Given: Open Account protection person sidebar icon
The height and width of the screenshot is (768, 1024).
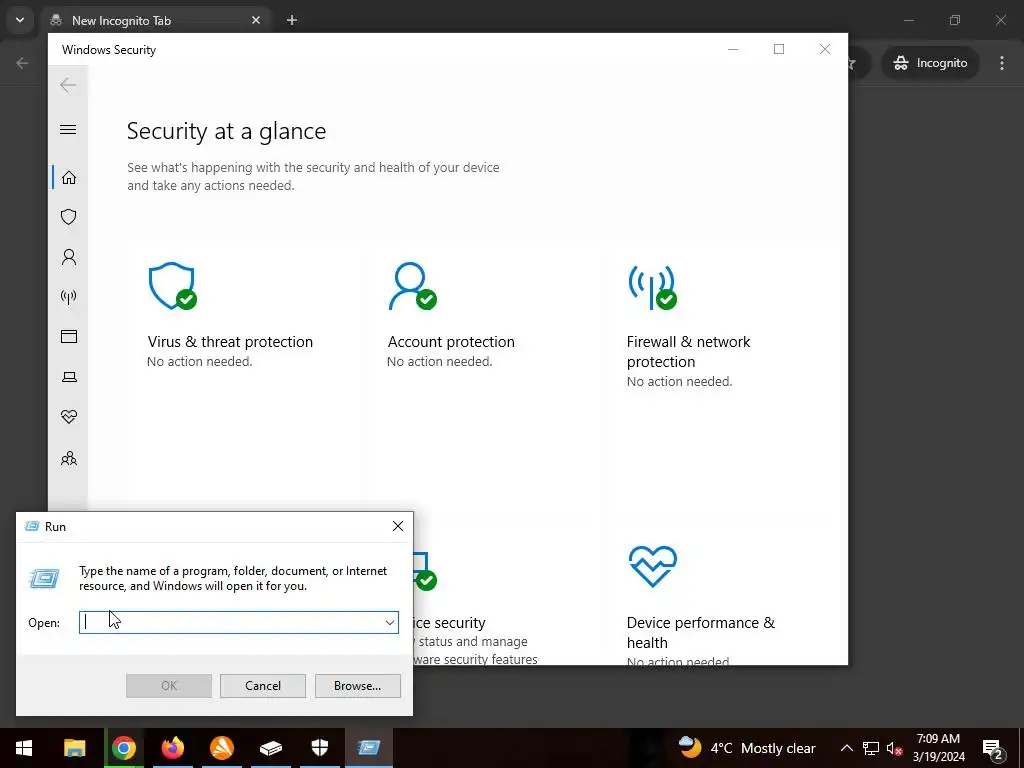Looking at the screenshot, I should point(69,257).
